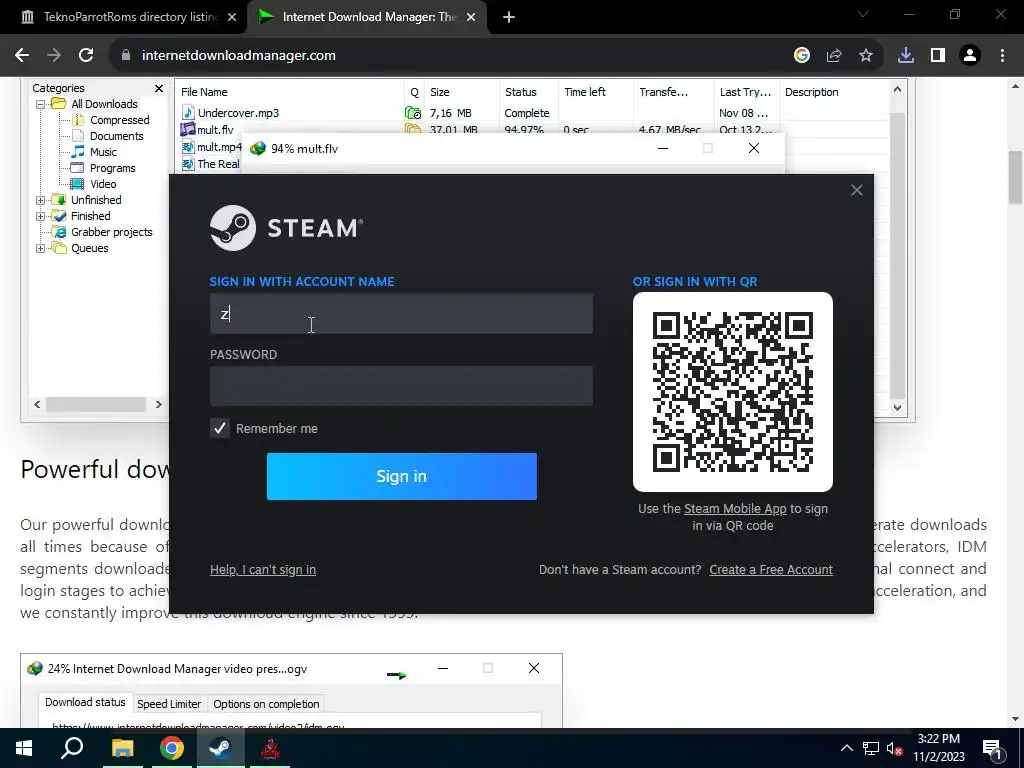Image resolution: width=1024 pixels, height=768 pixels.
Task: Open the tab search chevron in Chrome
Action: (863, 14)
